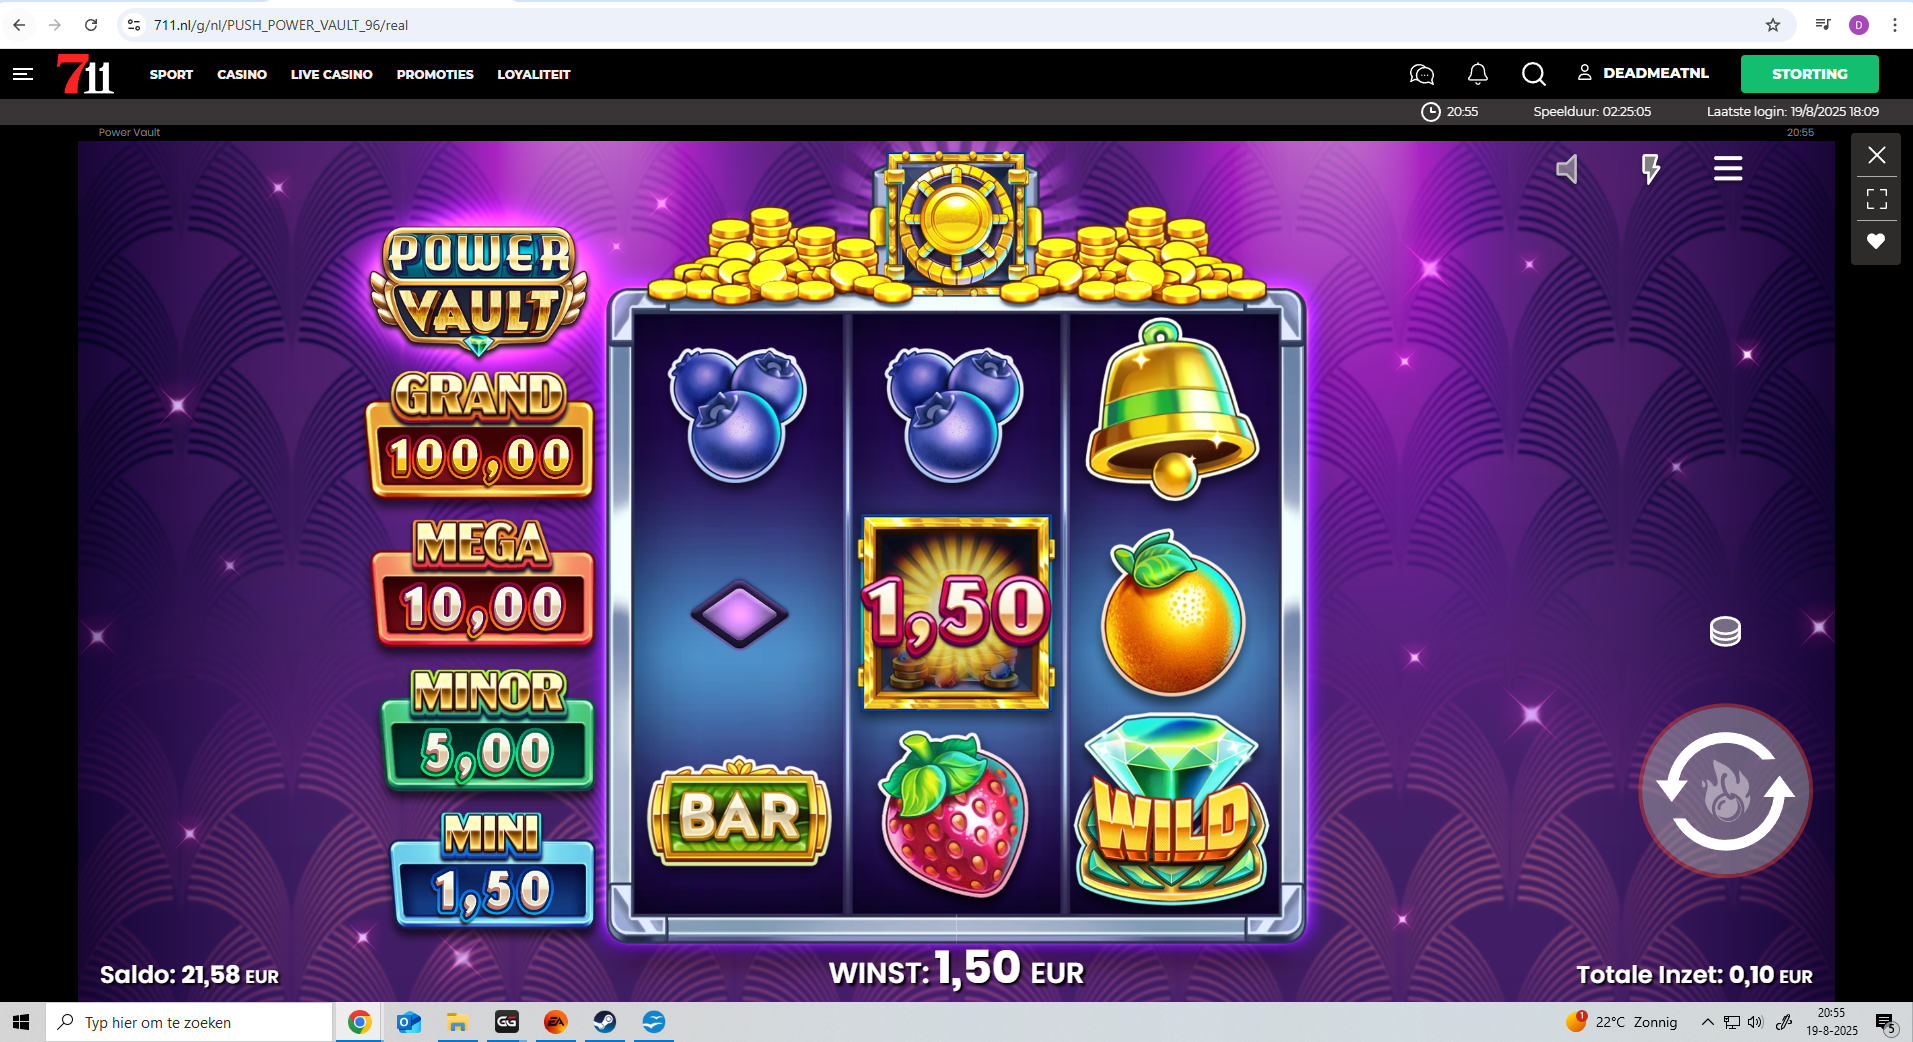This screenshot has width=1913, height=1042.
Task: Open the PROMOTIES page link
Action: tap(435, 74)
